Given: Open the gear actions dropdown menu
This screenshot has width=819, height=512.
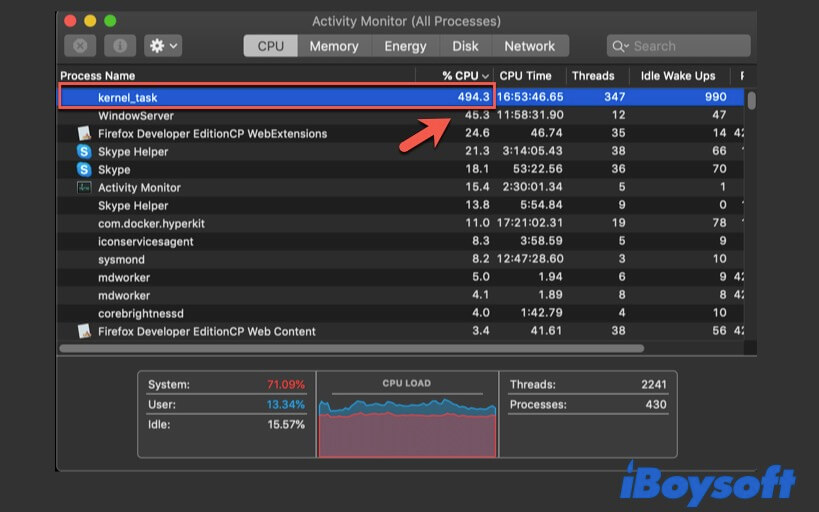Looking at the screenshot, I should pyautogui.click(x=163, y=46).
